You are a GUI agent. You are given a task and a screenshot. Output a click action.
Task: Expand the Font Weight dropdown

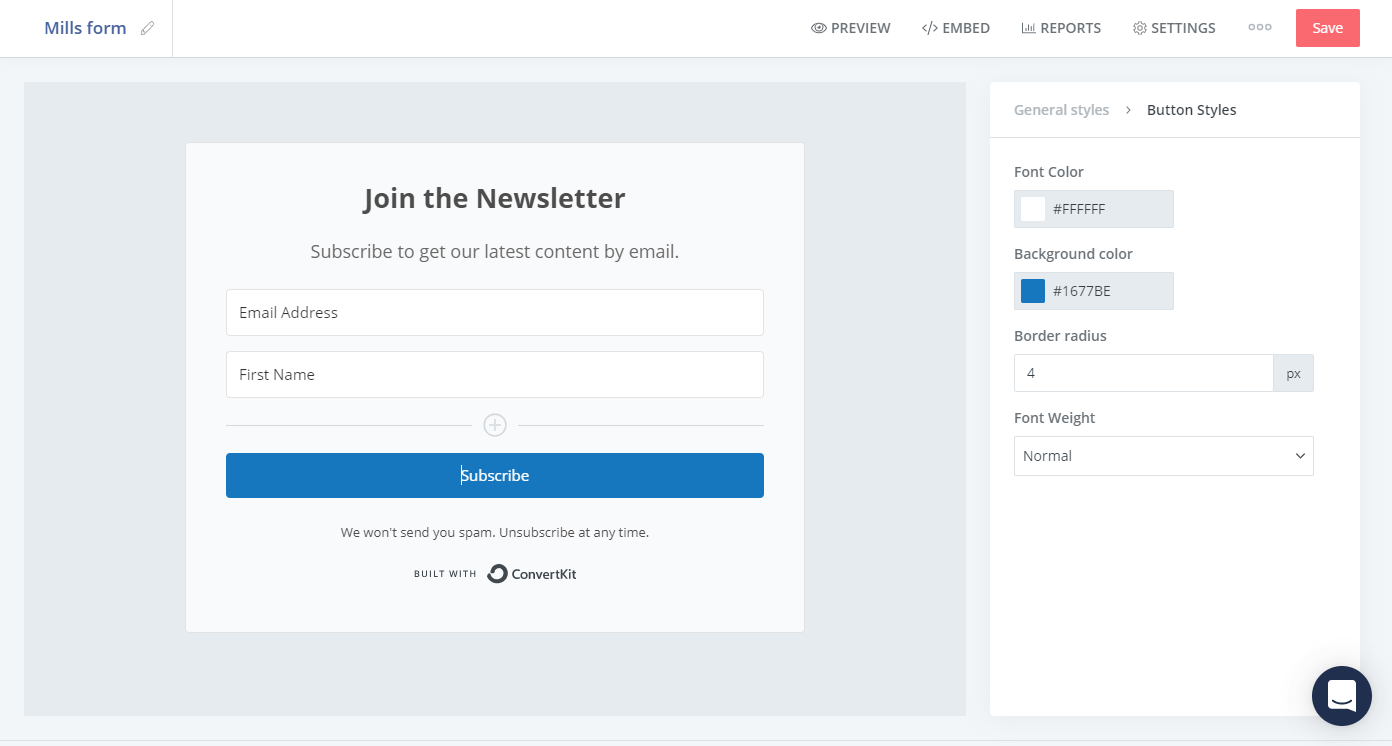coord(1164,456)
